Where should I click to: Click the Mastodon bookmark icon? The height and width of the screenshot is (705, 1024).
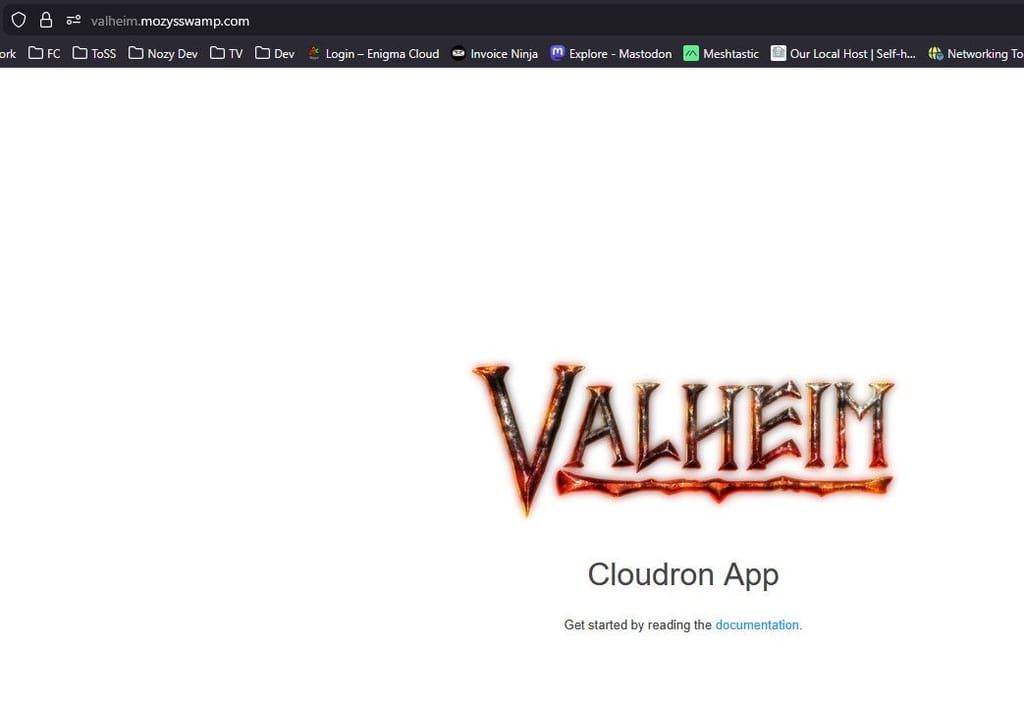558,54
